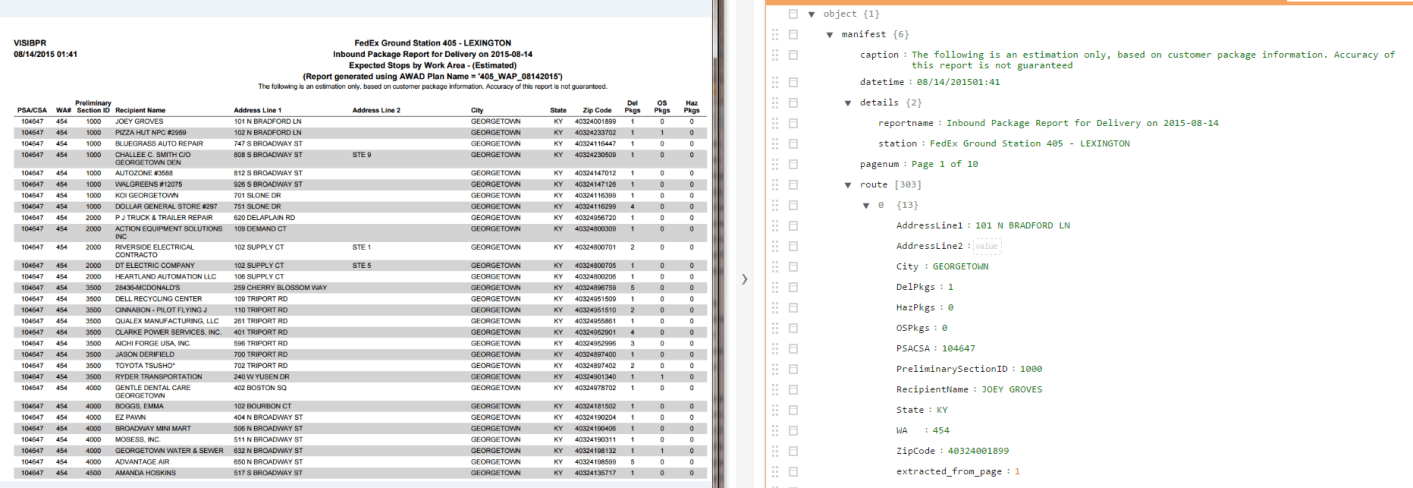Tick the checkbox for root object row
1413x488 pixels.
point(793,14)
